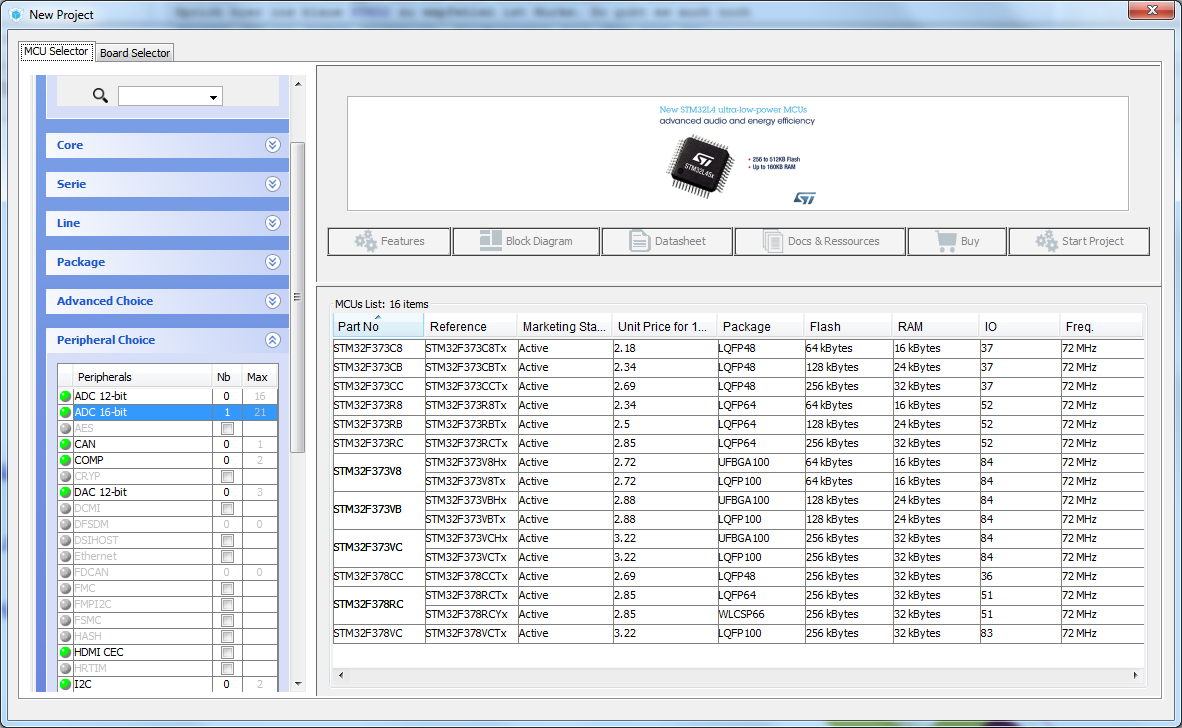Click the green status dot beside DAC 12-bit
Viewport: 1182px width, 728px height.
click(x=66, y=492)
